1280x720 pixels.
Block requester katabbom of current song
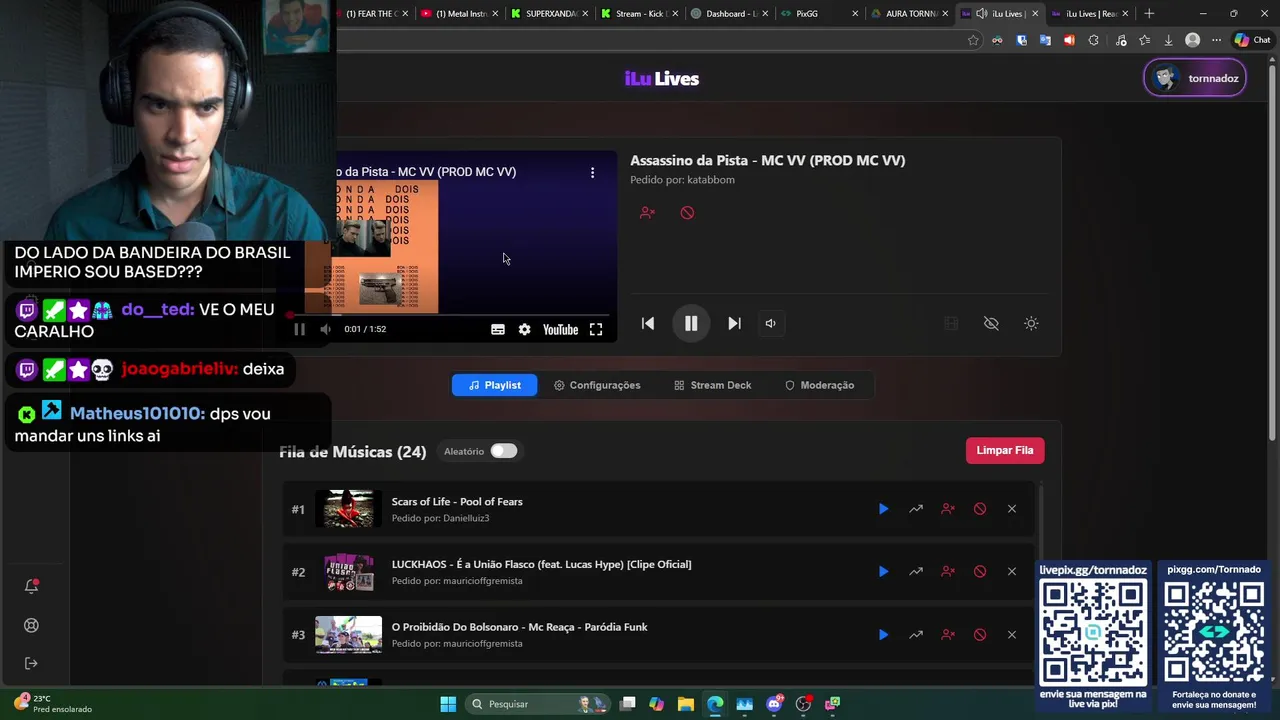[x=647, y=213]
